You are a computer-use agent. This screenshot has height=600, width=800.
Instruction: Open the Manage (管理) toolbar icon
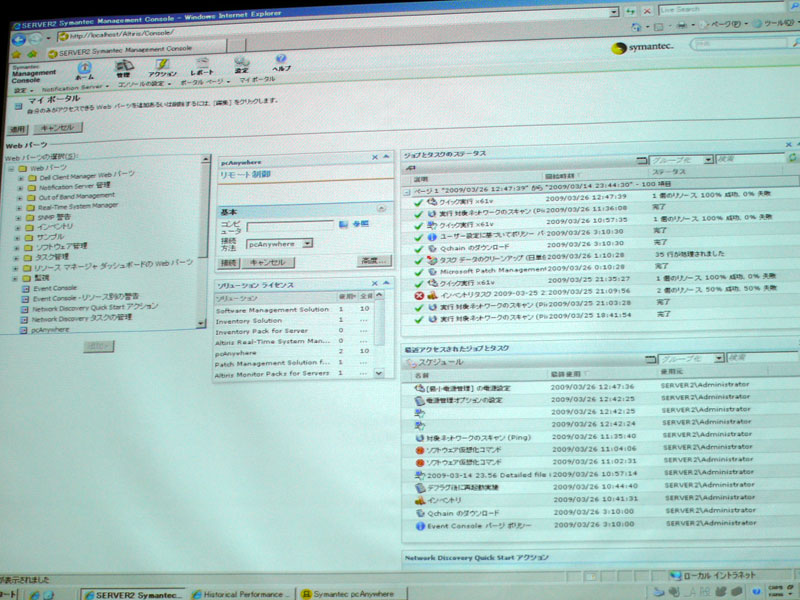pos(123,69)
